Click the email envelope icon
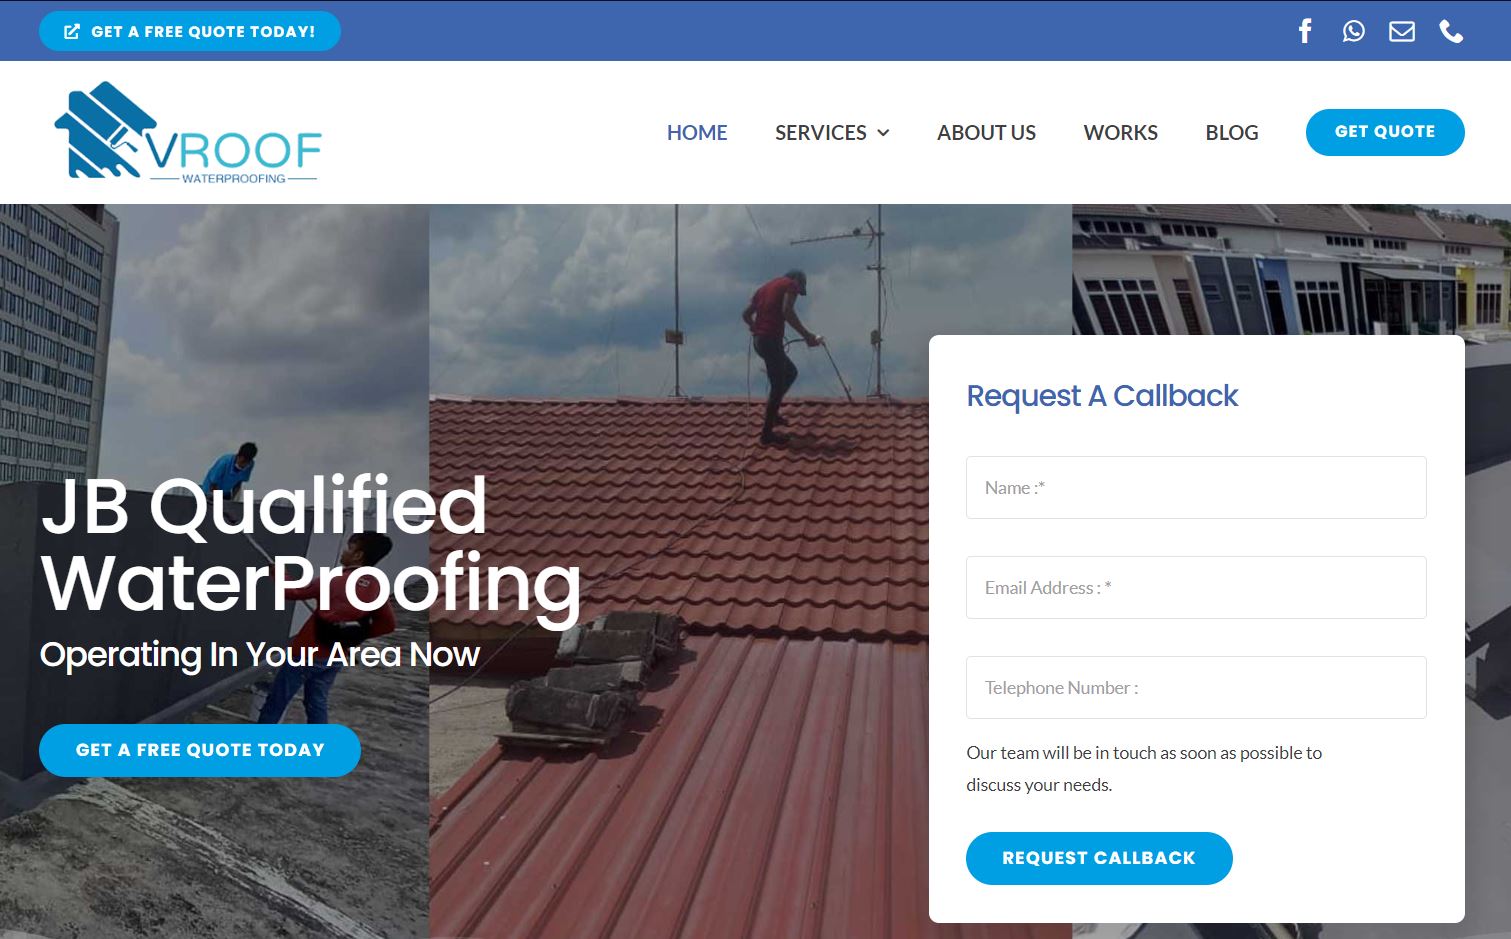 (x=1402, y=31)
